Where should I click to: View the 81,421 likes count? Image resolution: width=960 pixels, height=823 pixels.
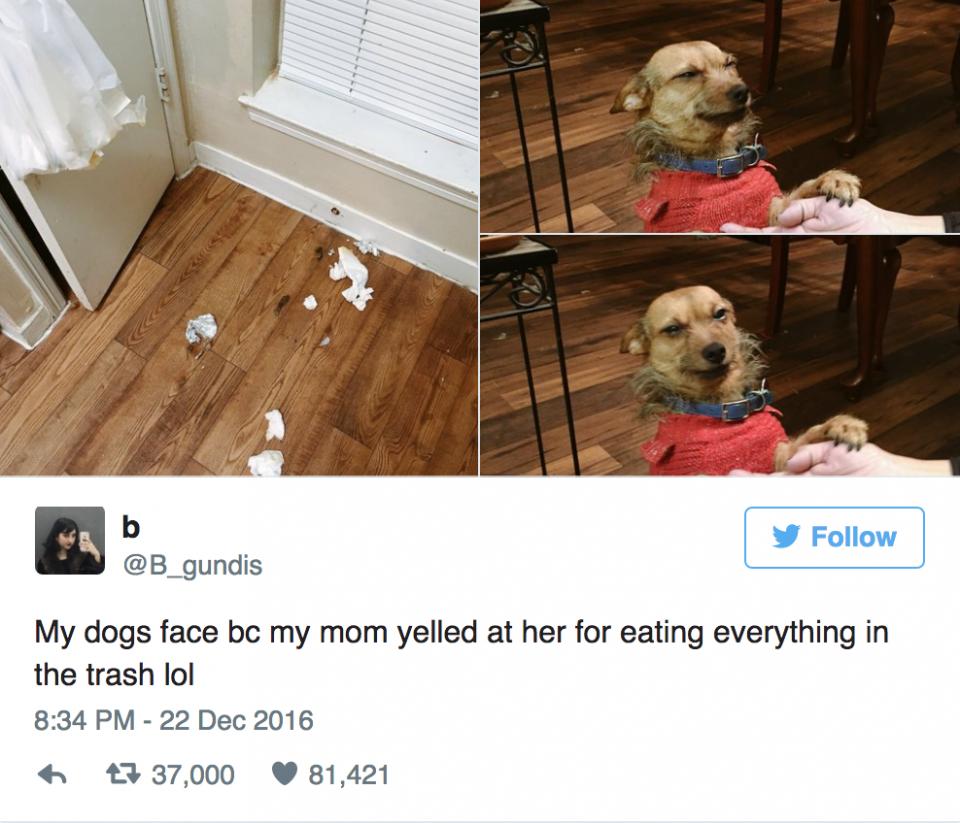coord(348,775)
